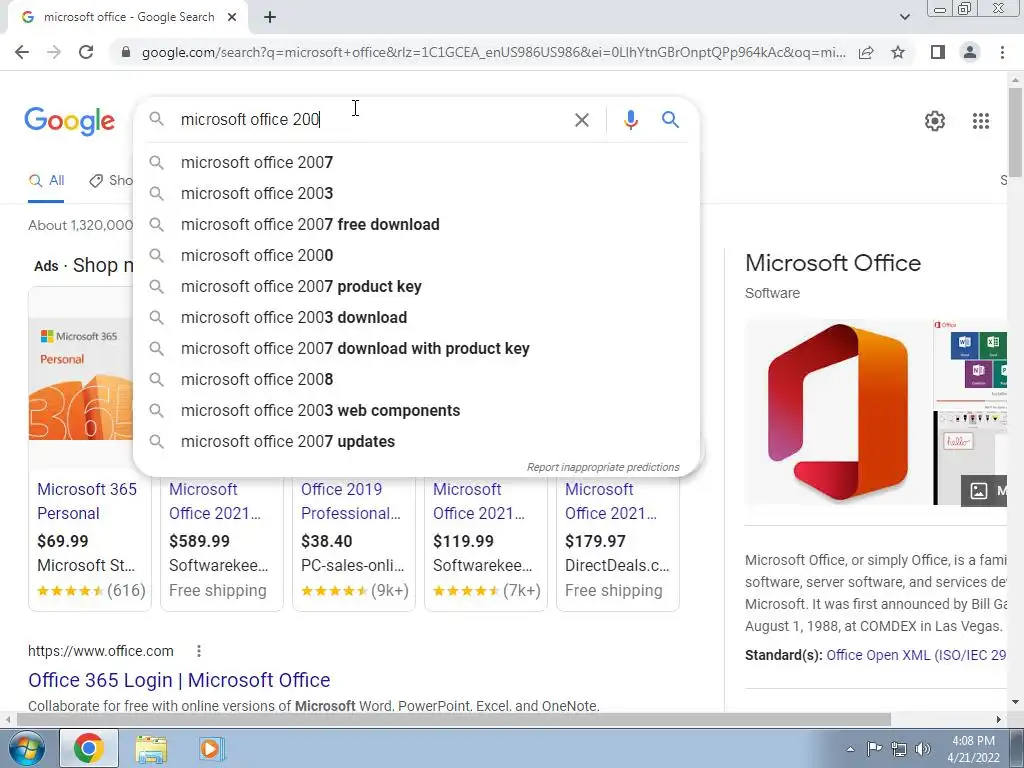Viewport: 1024px width, 768px height.
Task: Choose suggestion microsoft office 2008
Action: (x=417, y=379)
